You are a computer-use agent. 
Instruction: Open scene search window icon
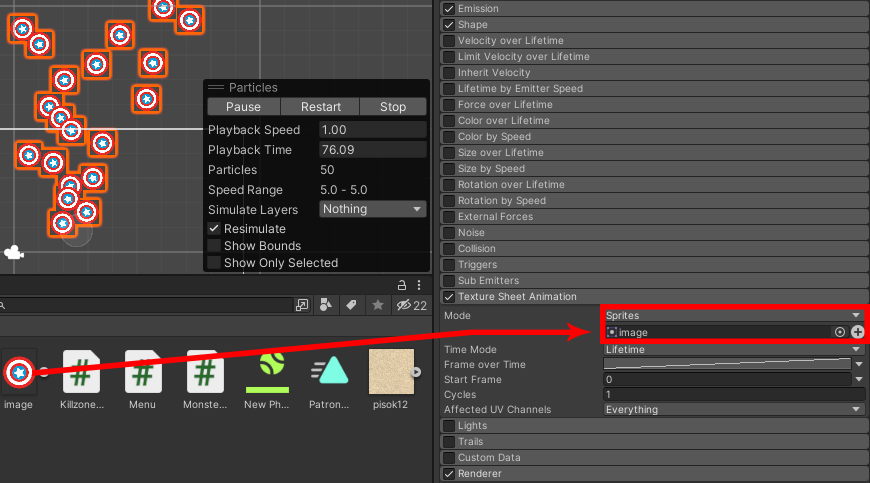click(302, 305)
